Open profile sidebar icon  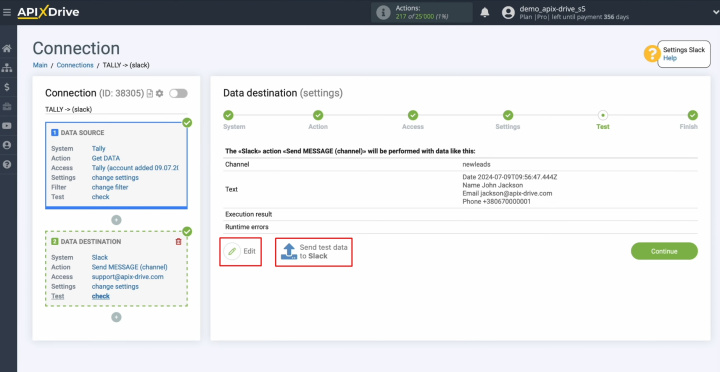[x=7, y=145]
